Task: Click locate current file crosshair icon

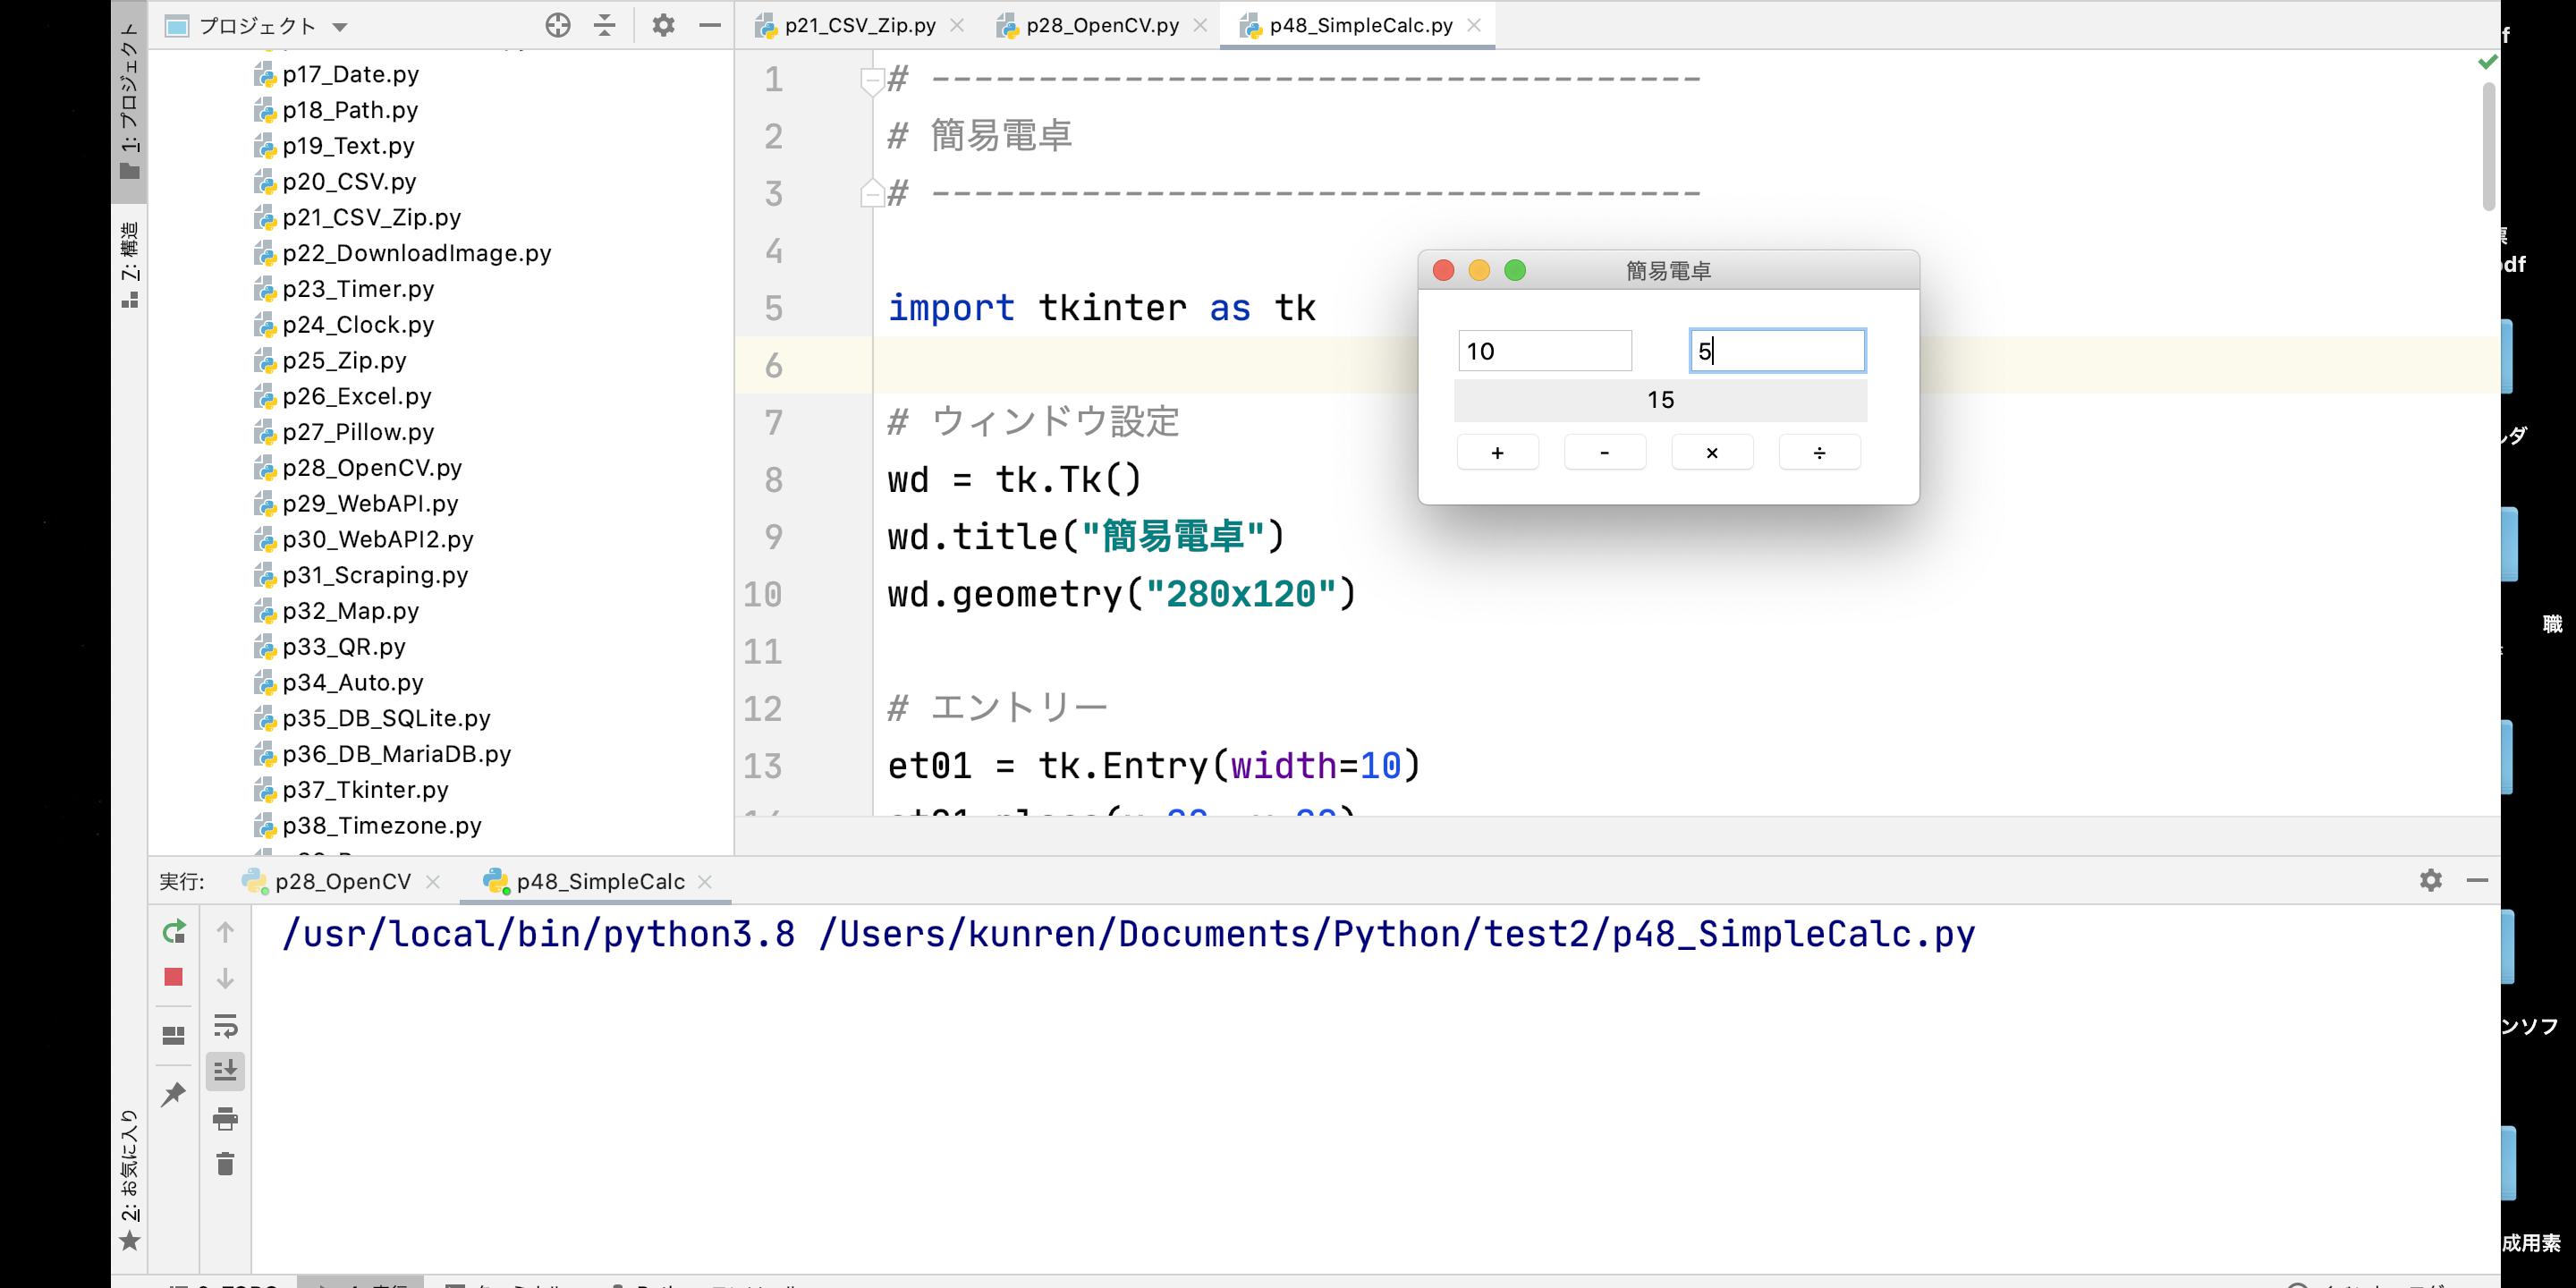Action: [x=558, y=26]
